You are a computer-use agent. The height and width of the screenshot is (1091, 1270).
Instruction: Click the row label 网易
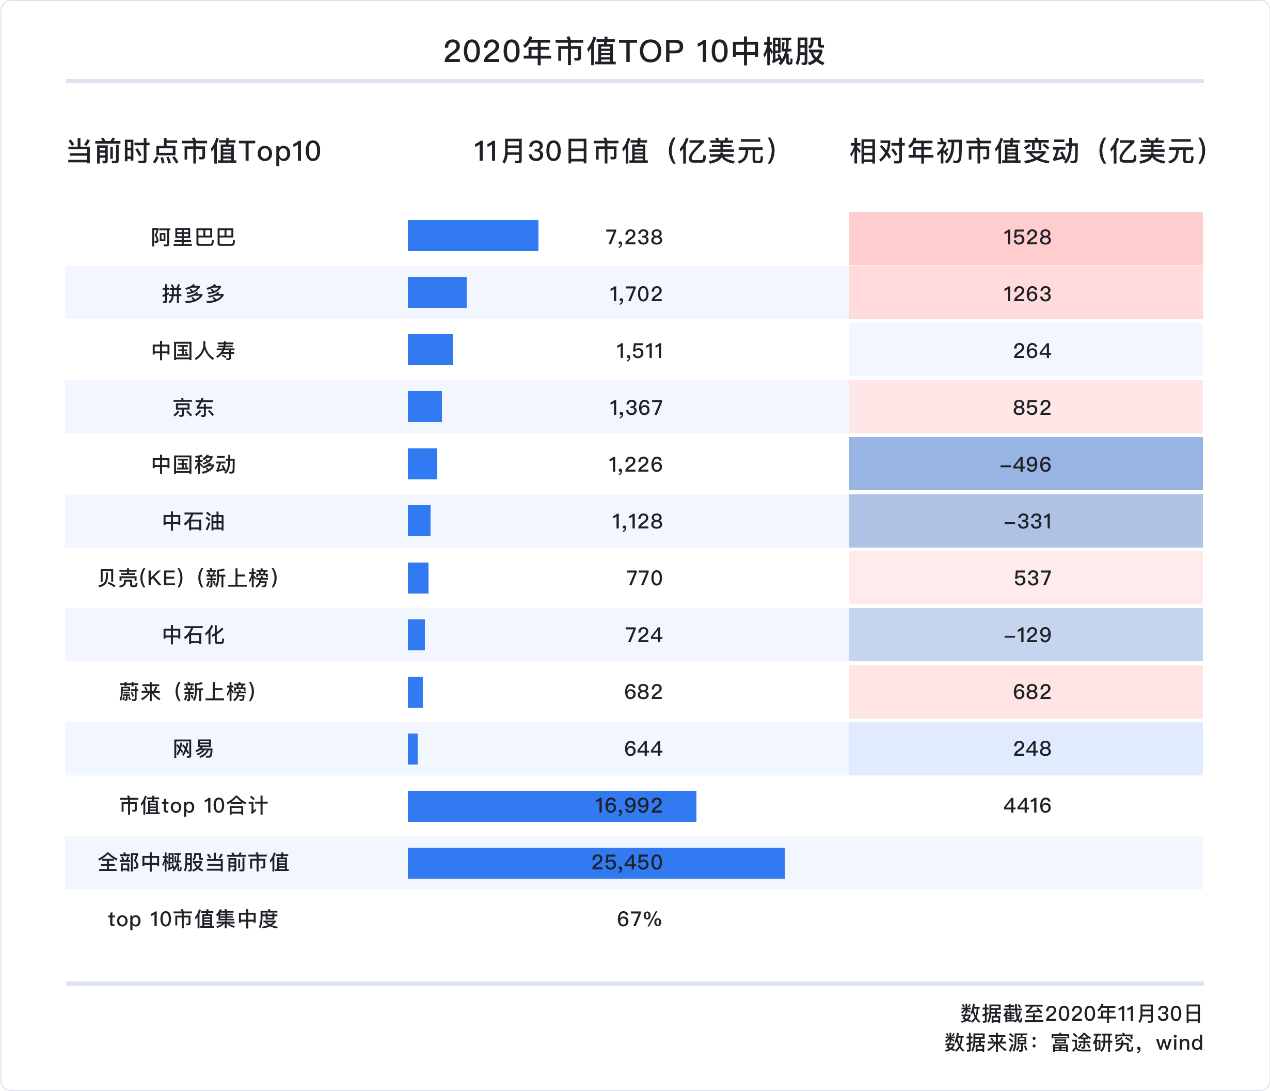[x=194, y=749]
